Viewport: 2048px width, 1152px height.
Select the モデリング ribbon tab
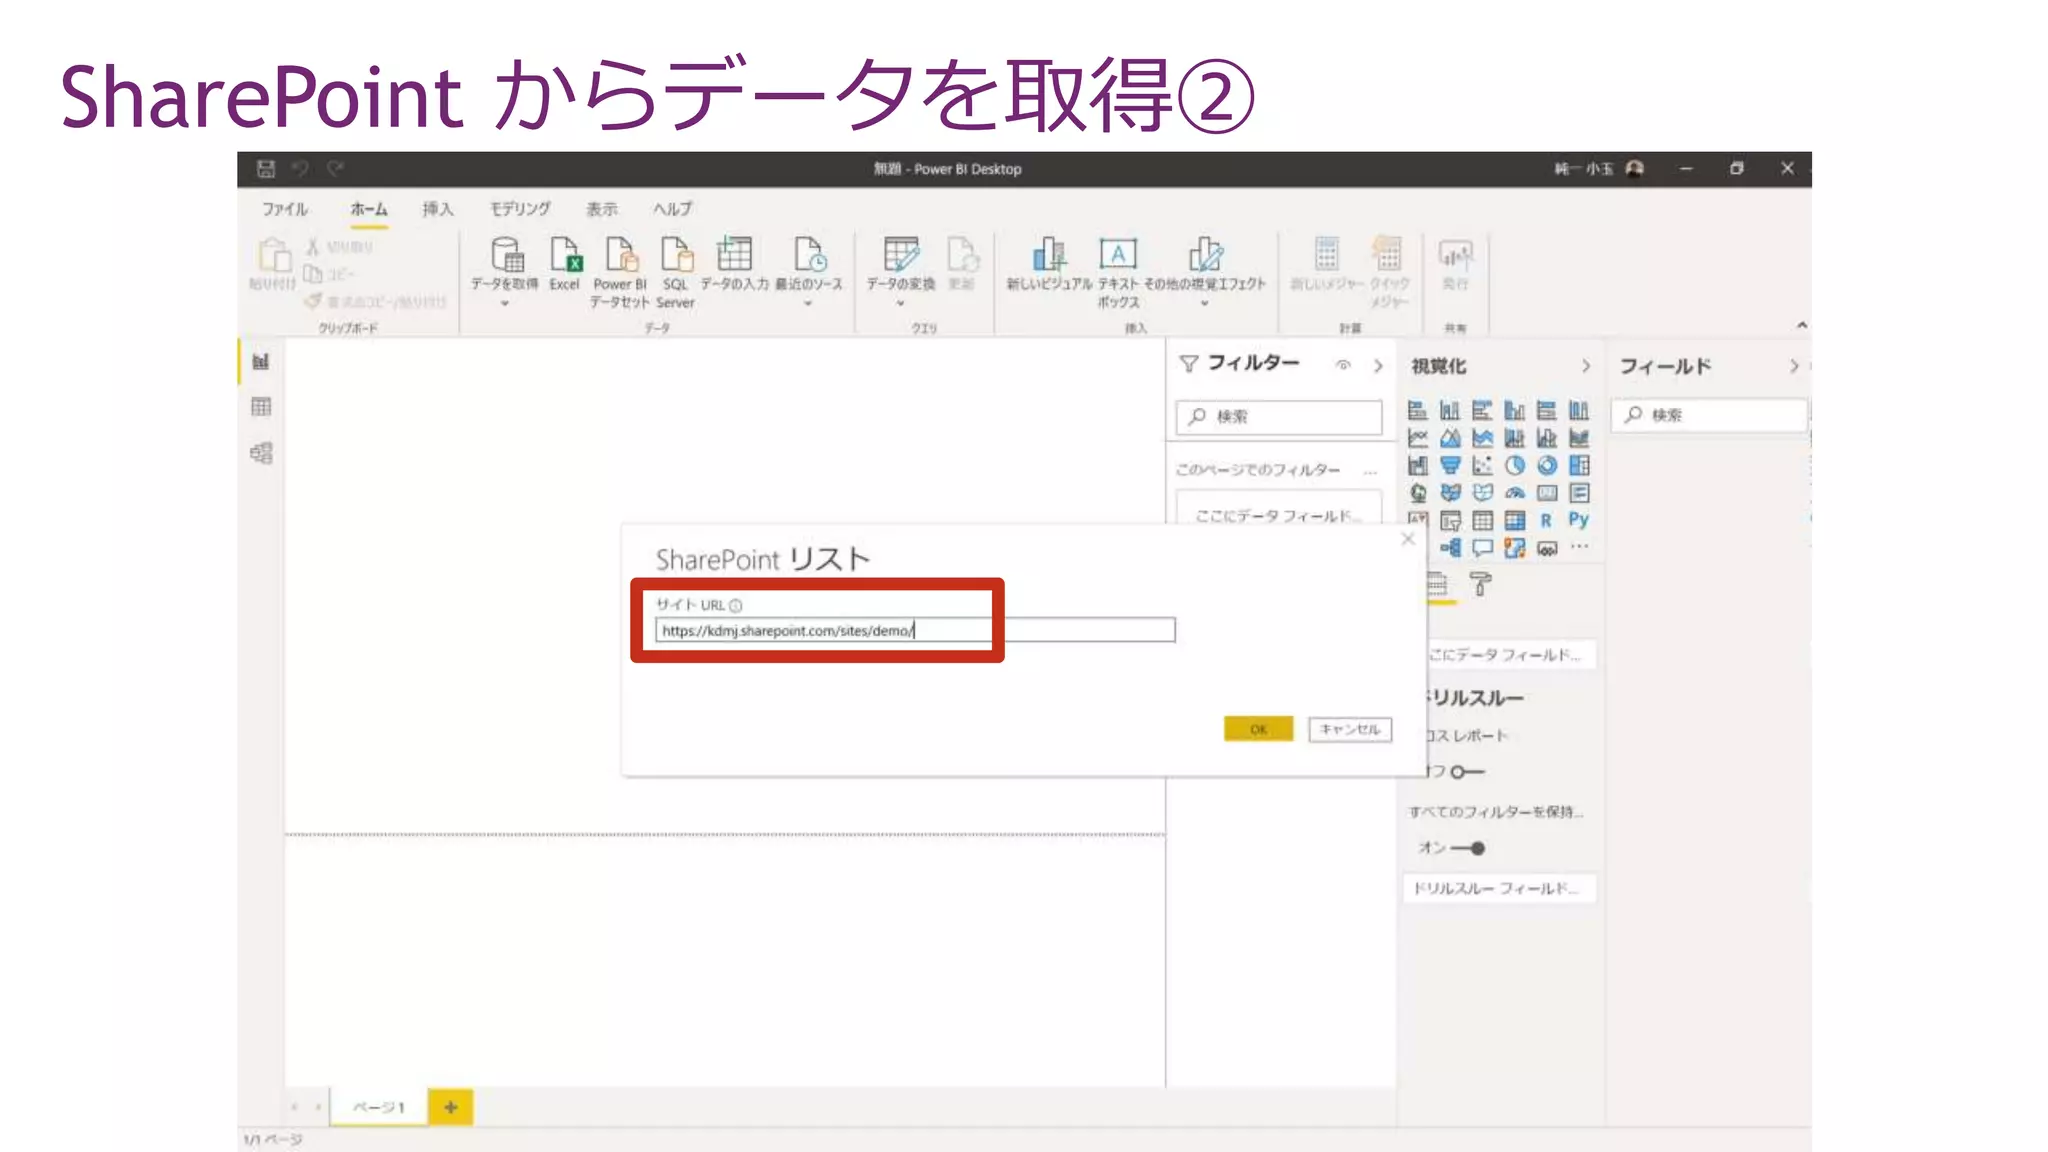click(520, 209)
